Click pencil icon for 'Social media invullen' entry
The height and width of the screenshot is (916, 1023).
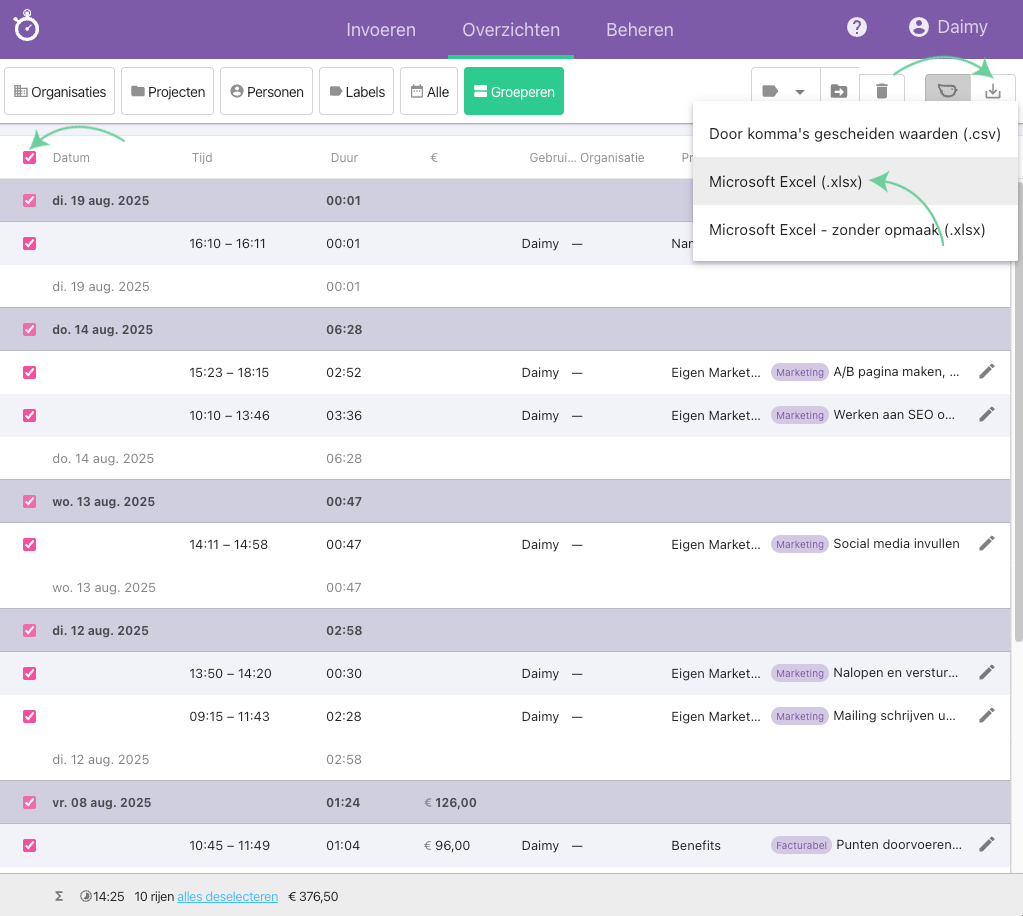point(987,544)
